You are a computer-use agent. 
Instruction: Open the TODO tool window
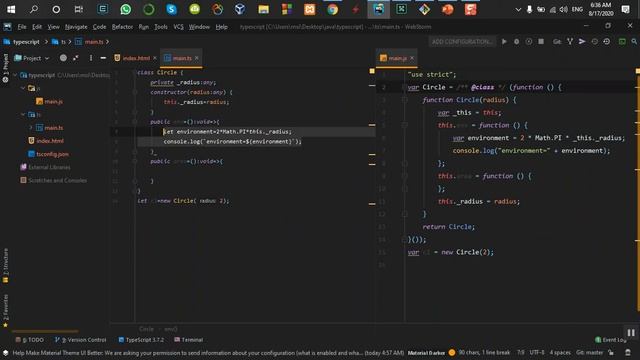coord(30,340)
